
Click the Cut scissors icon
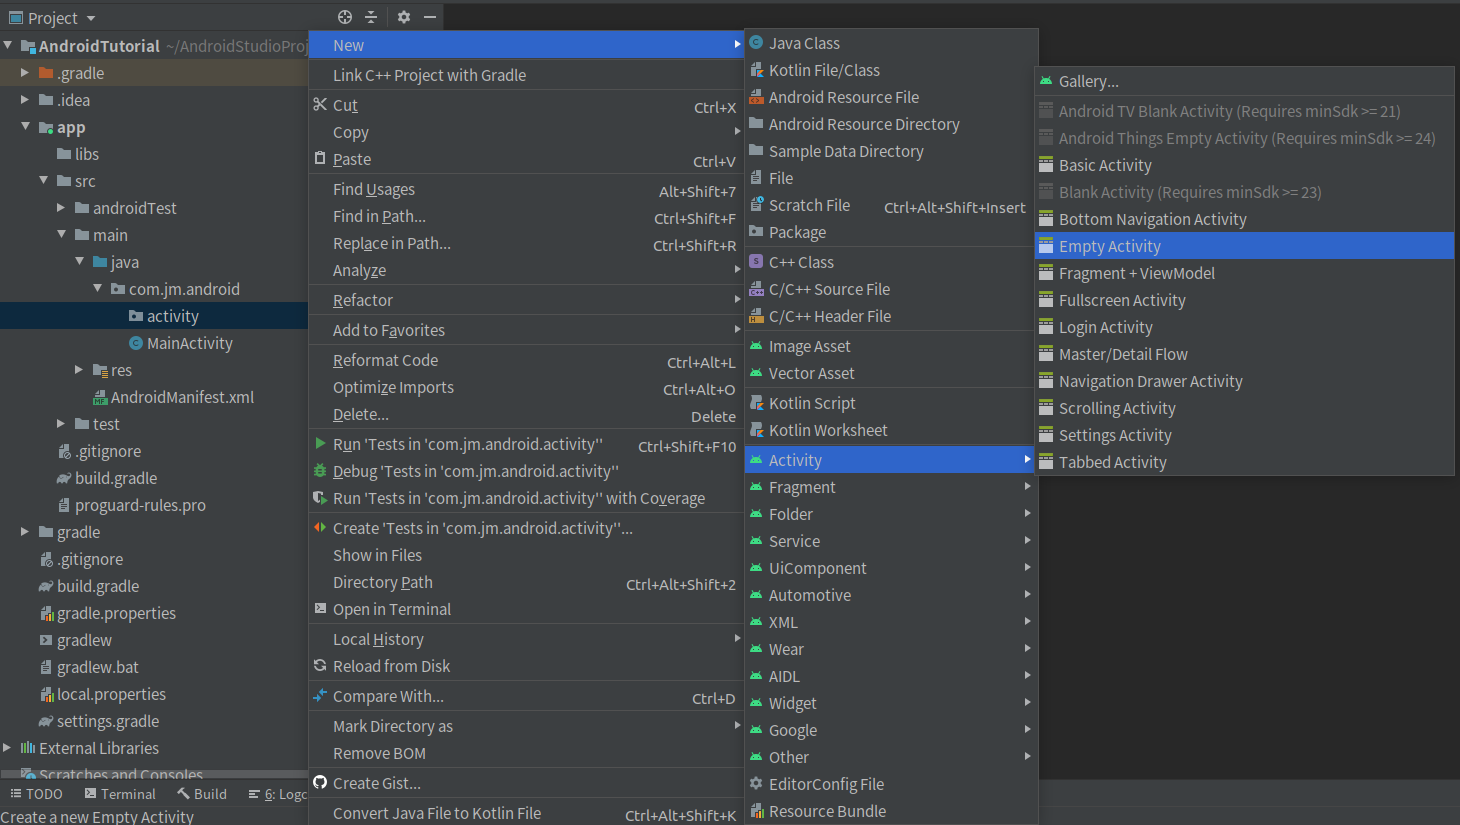pyautogui.click(x=320, y=104)
